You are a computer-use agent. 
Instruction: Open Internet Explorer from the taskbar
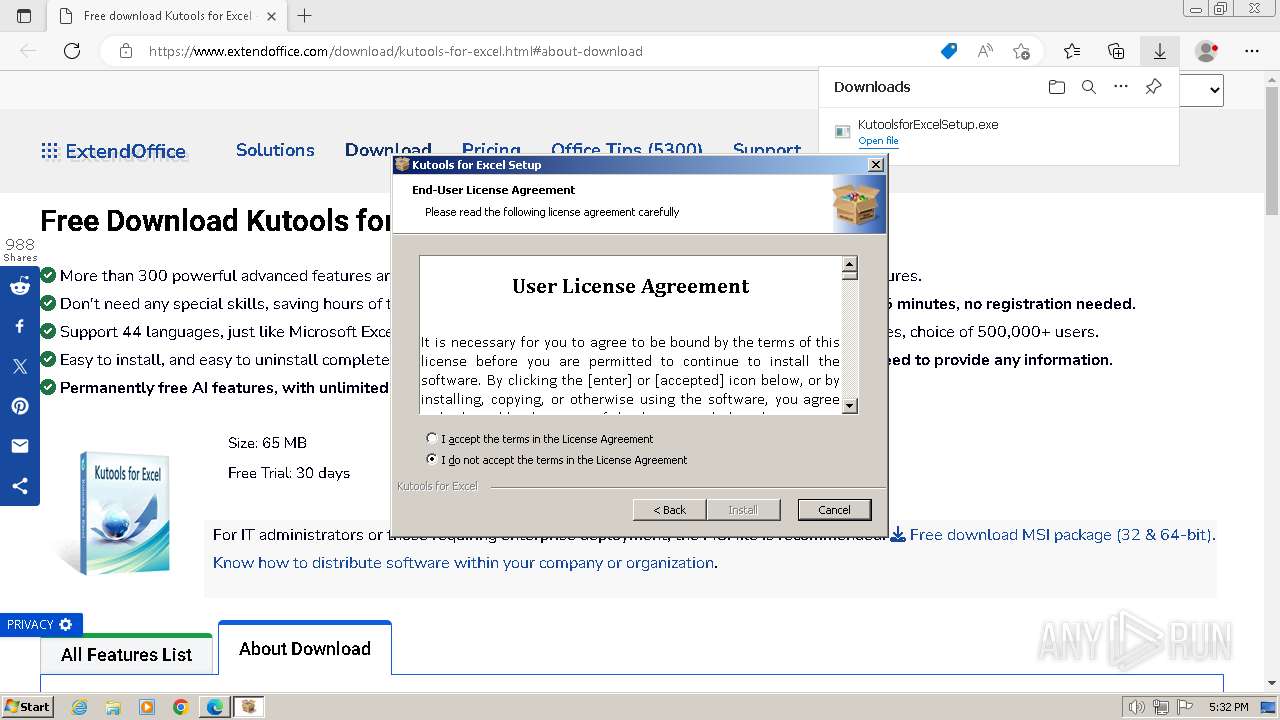[80, 707]
